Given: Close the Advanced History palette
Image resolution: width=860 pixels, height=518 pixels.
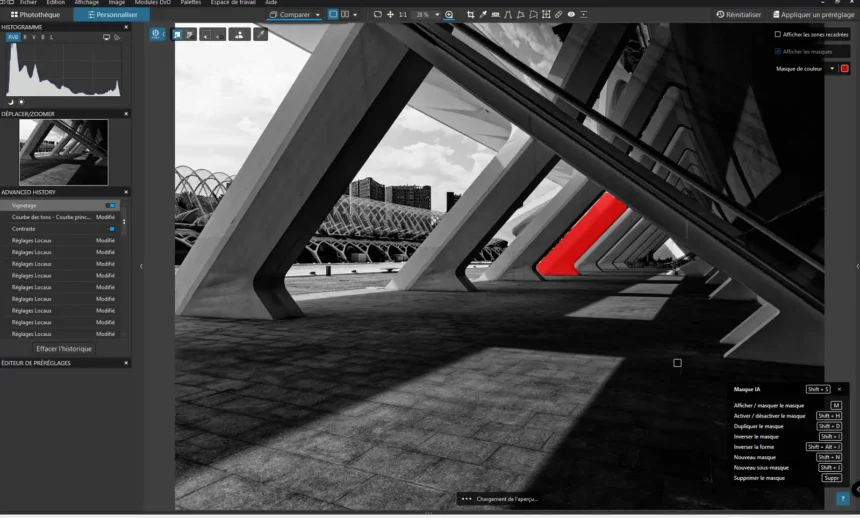Looking at the screenshot, I should 126,192.
